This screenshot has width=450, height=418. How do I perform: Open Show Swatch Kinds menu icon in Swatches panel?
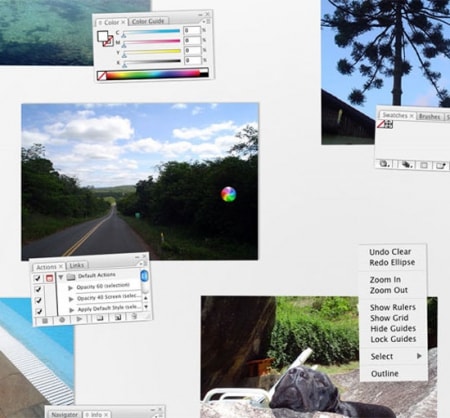tap(406, 164)
